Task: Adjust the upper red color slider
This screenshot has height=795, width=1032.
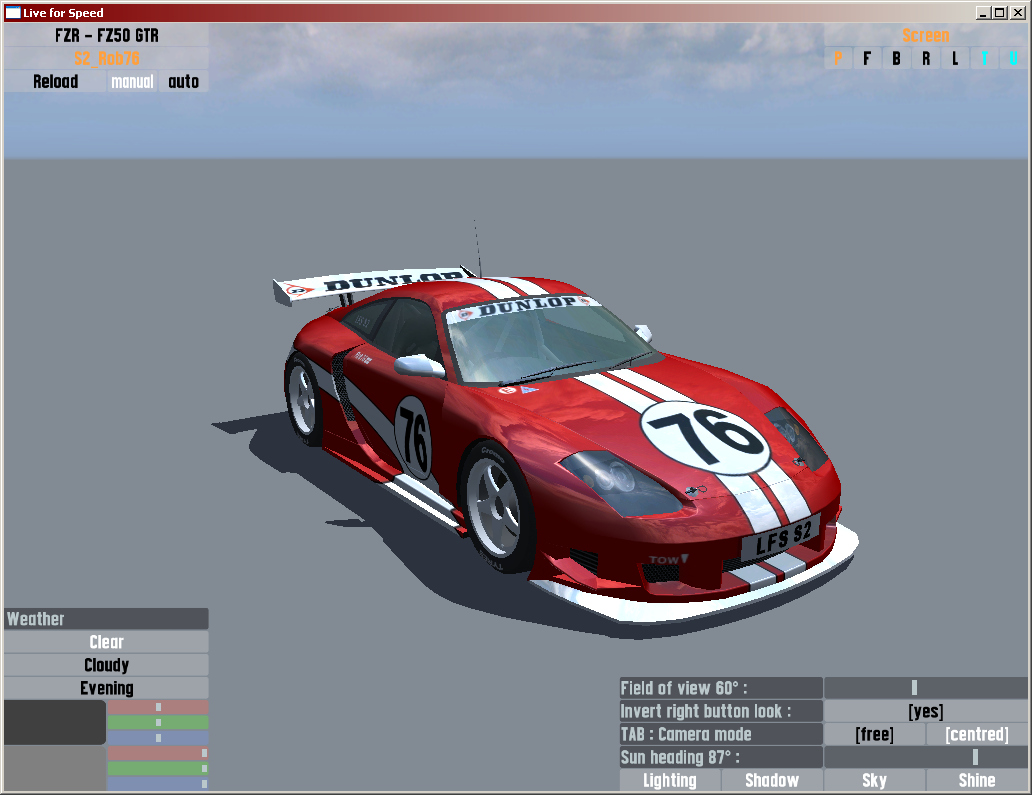Action: click(158, 707)
